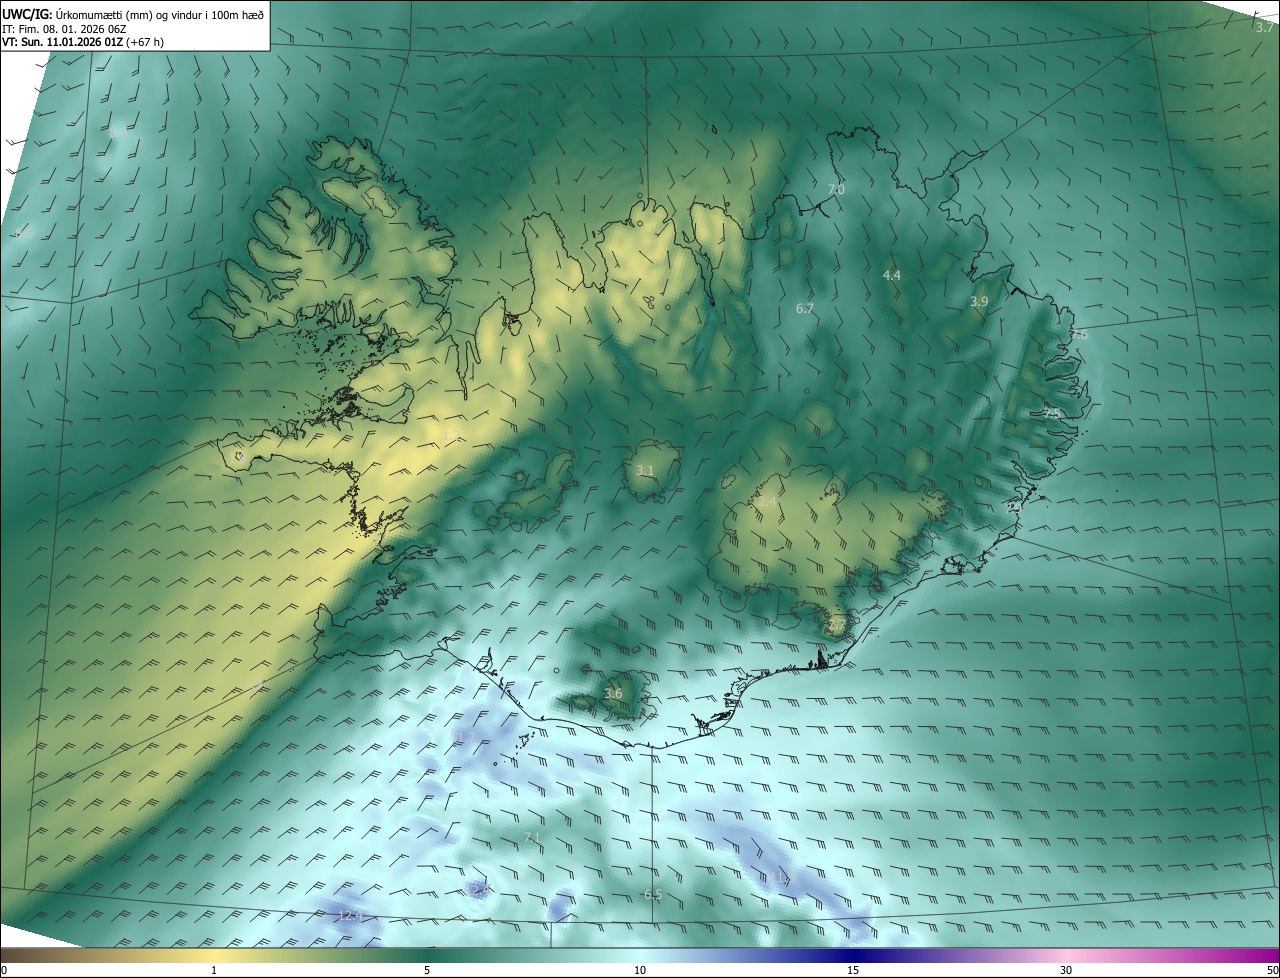Click the map value '3.9' in northeast Iceland

click(x=979, y=301)
